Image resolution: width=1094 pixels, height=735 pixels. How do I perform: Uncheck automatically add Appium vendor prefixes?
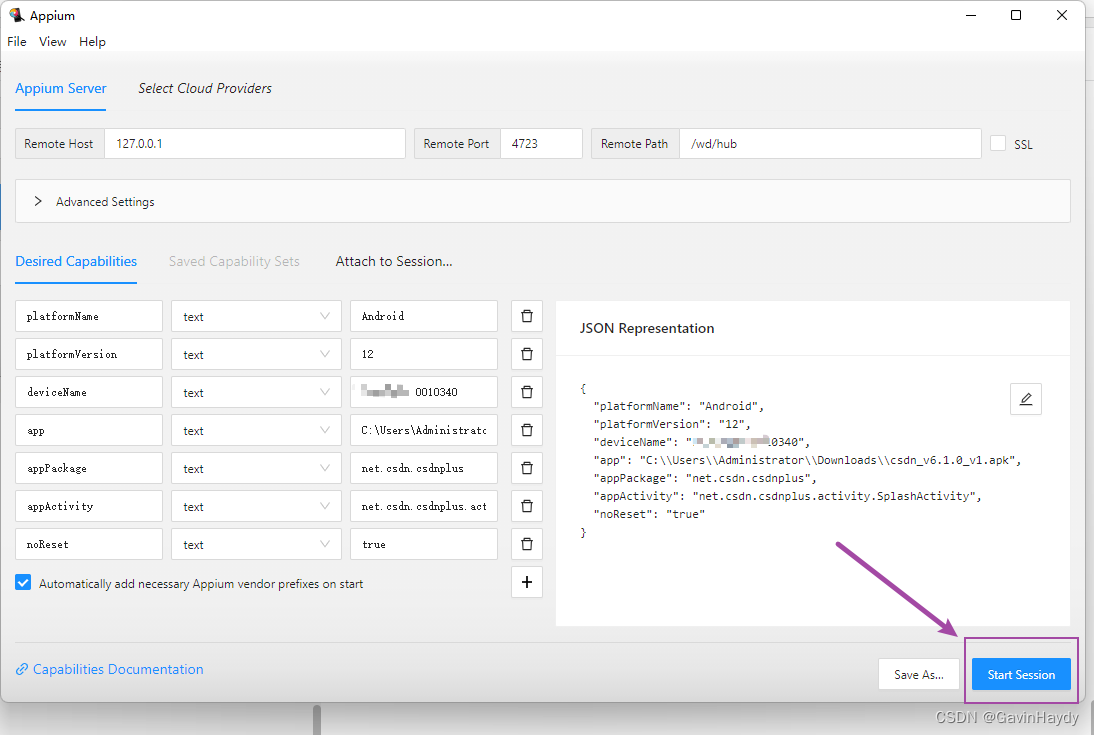(x=23, y=582)
